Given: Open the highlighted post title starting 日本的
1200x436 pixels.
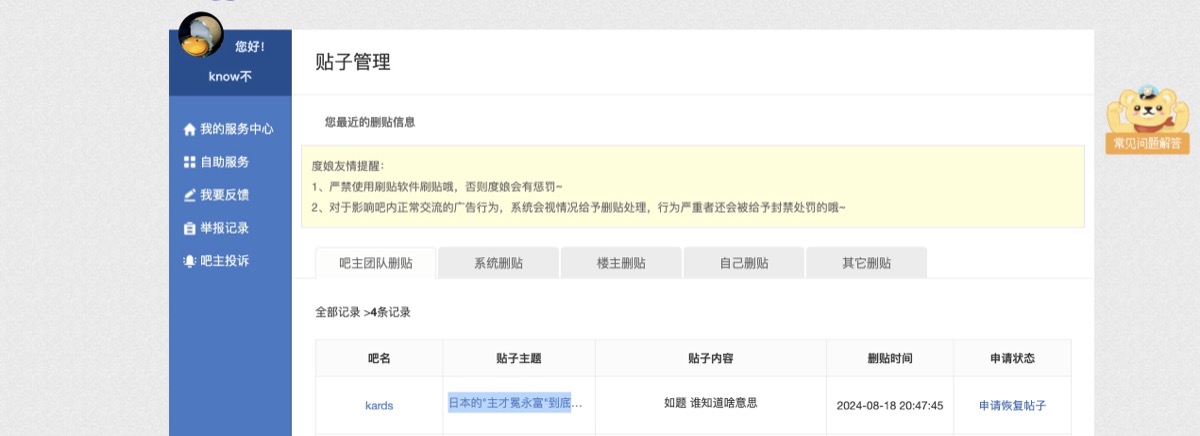Looking at the screenshot, I should point(514,403).
